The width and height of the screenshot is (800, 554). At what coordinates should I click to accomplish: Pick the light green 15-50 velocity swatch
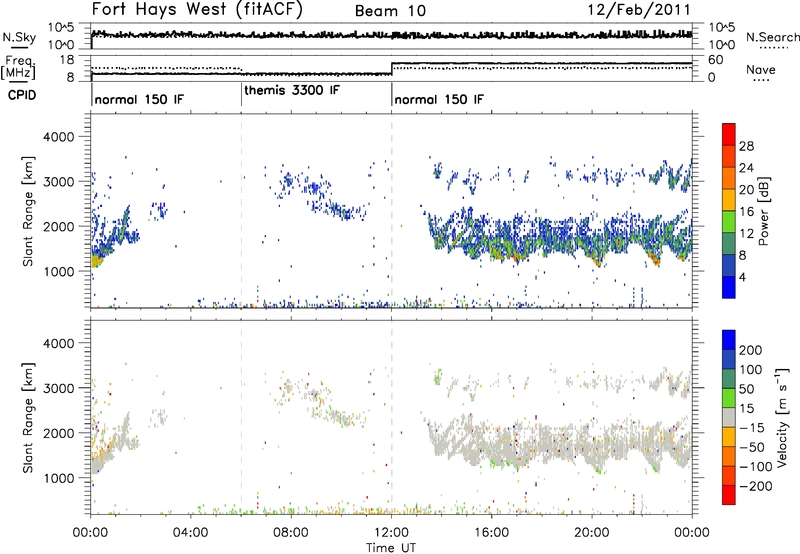(x=729, y=399)
